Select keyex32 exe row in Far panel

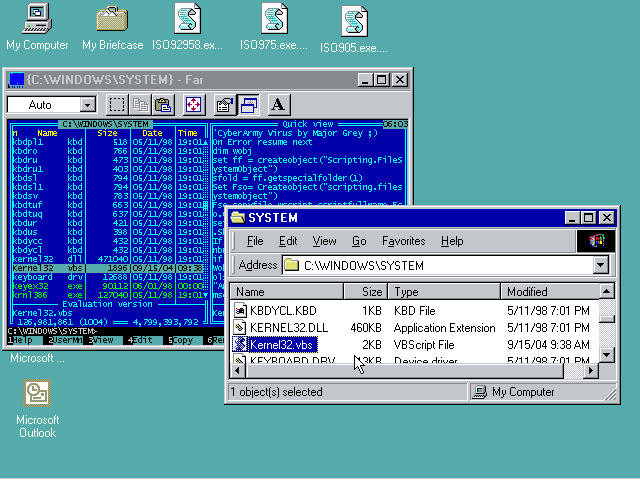(x=108, y=286)
